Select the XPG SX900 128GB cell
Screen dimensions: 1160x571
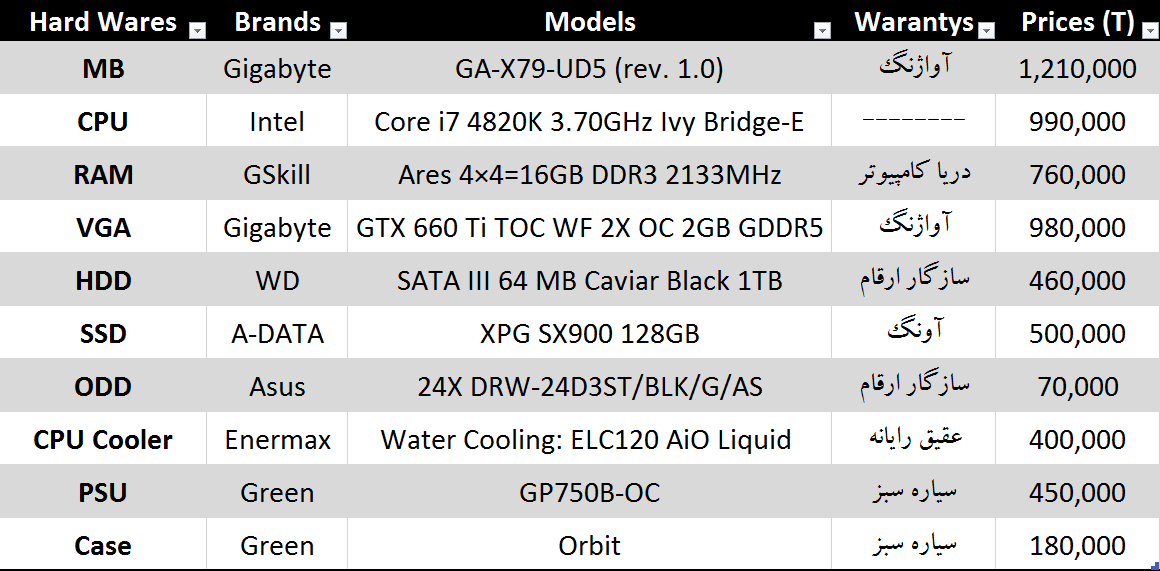pos(589,334)
